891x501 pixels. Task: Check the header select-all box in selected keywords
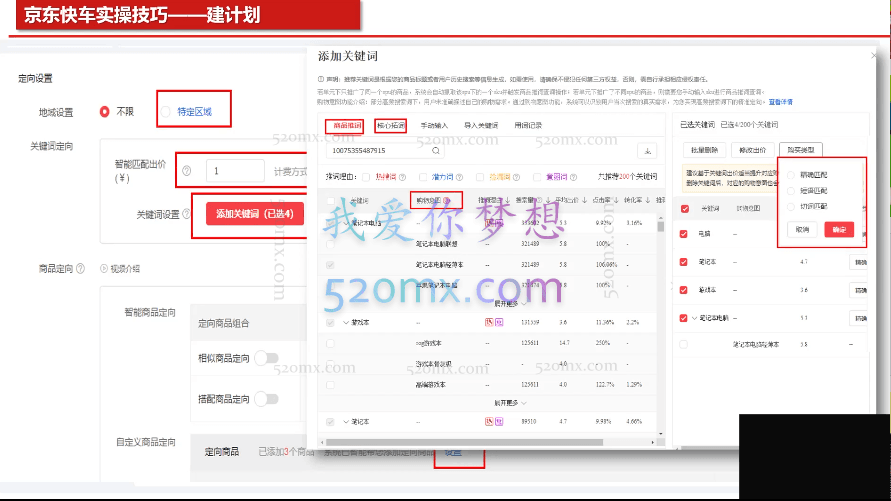pos(685,208)
